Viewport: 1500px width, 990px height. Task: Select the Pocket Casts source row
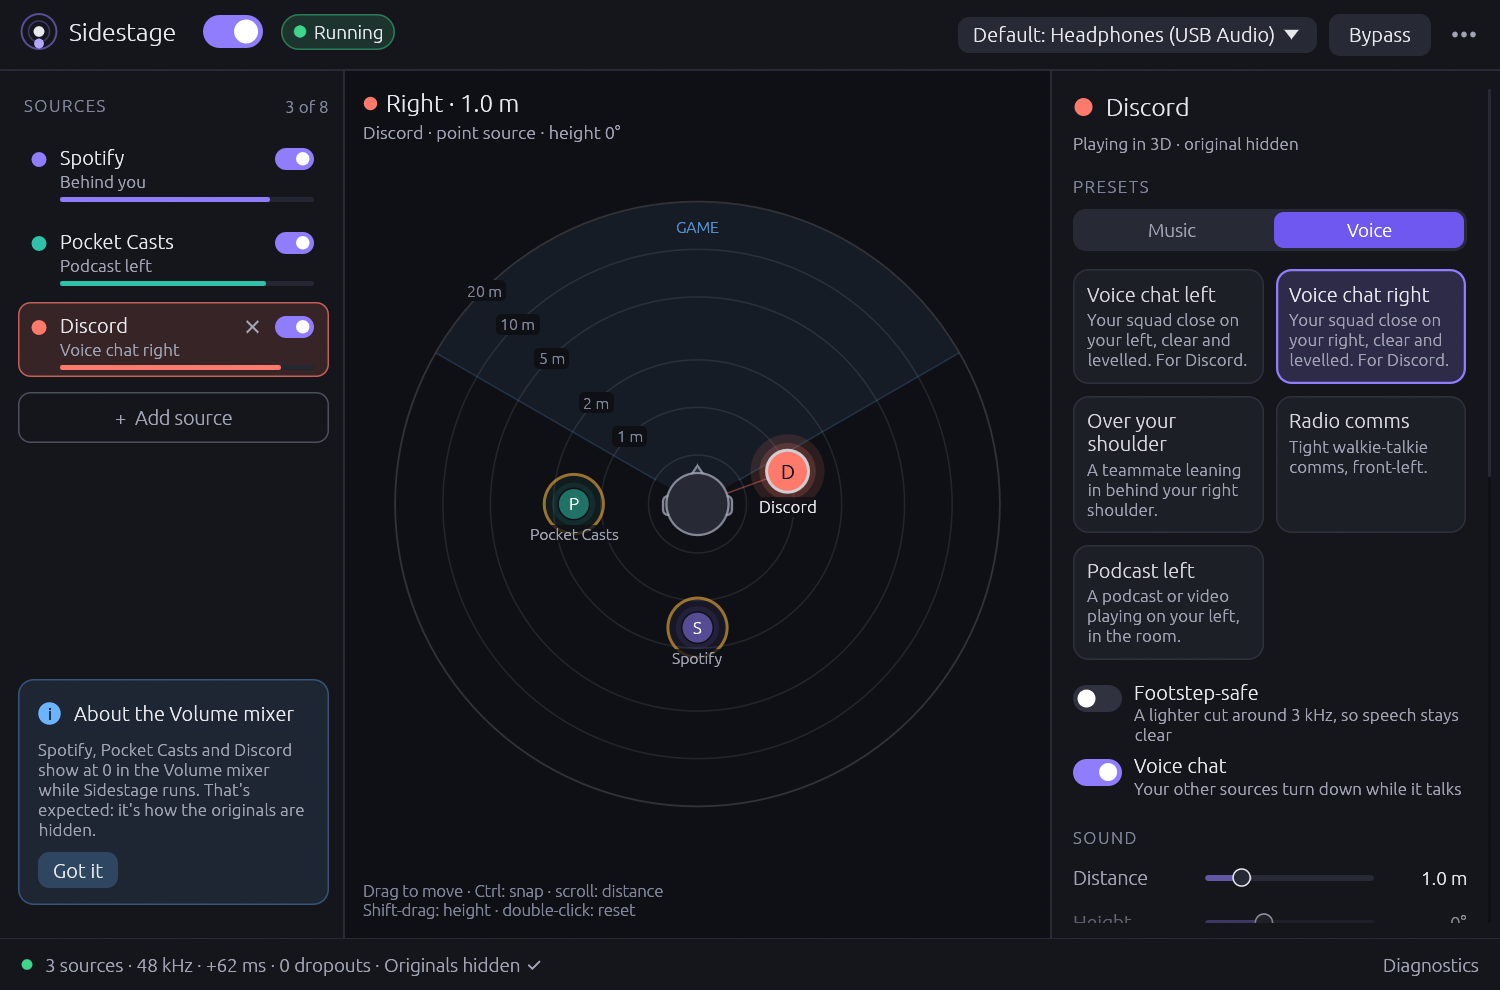[173, 255]
